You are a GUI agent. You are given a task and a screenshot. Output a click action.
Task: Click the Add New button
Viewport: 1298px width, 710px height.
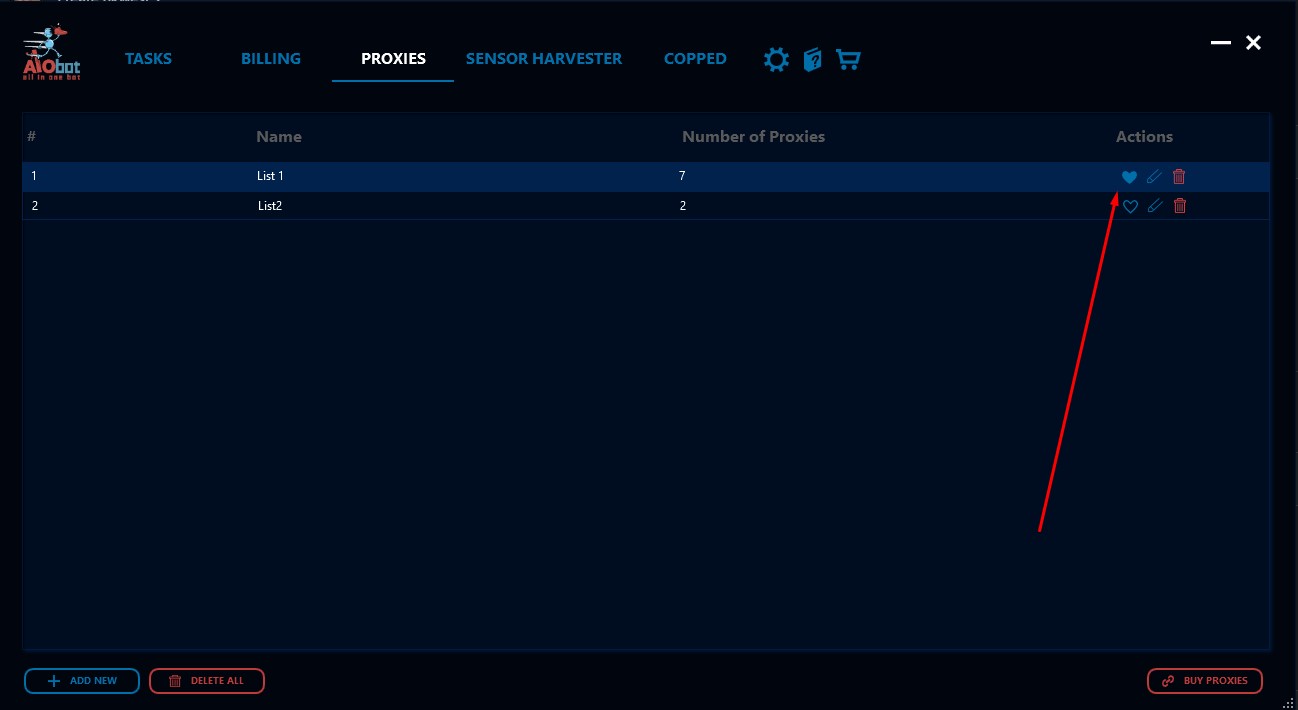pyautogui.click(x=82, y=681)
